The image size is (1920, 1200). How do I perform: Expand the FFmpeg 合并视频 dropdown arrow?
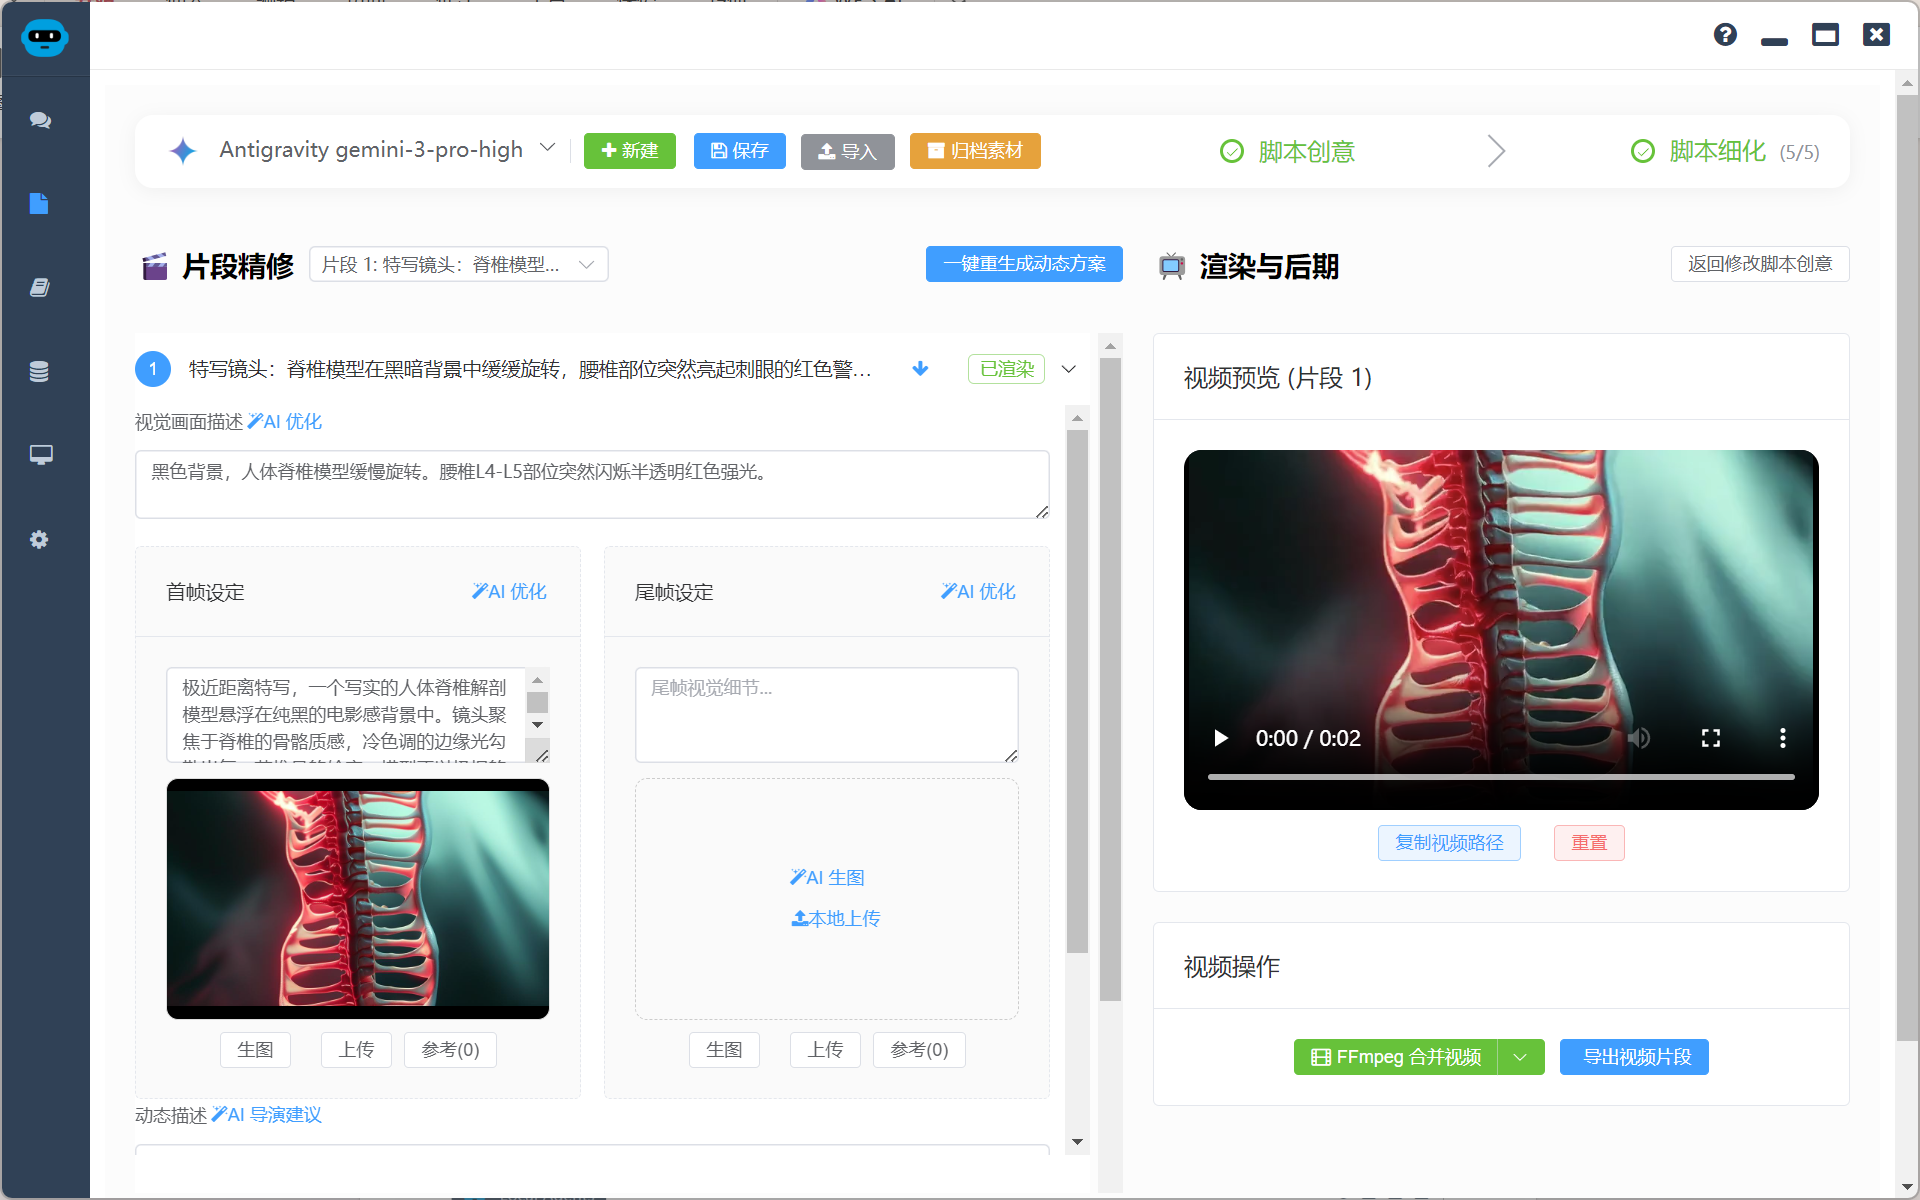point(1519,1057)
